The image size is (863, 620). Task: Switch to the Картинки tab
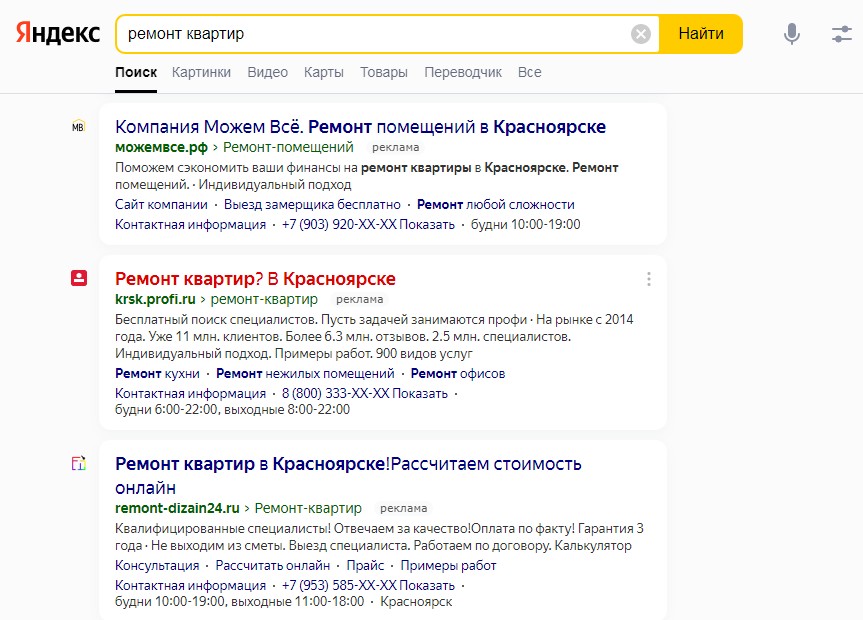click(x=201, y=72)
